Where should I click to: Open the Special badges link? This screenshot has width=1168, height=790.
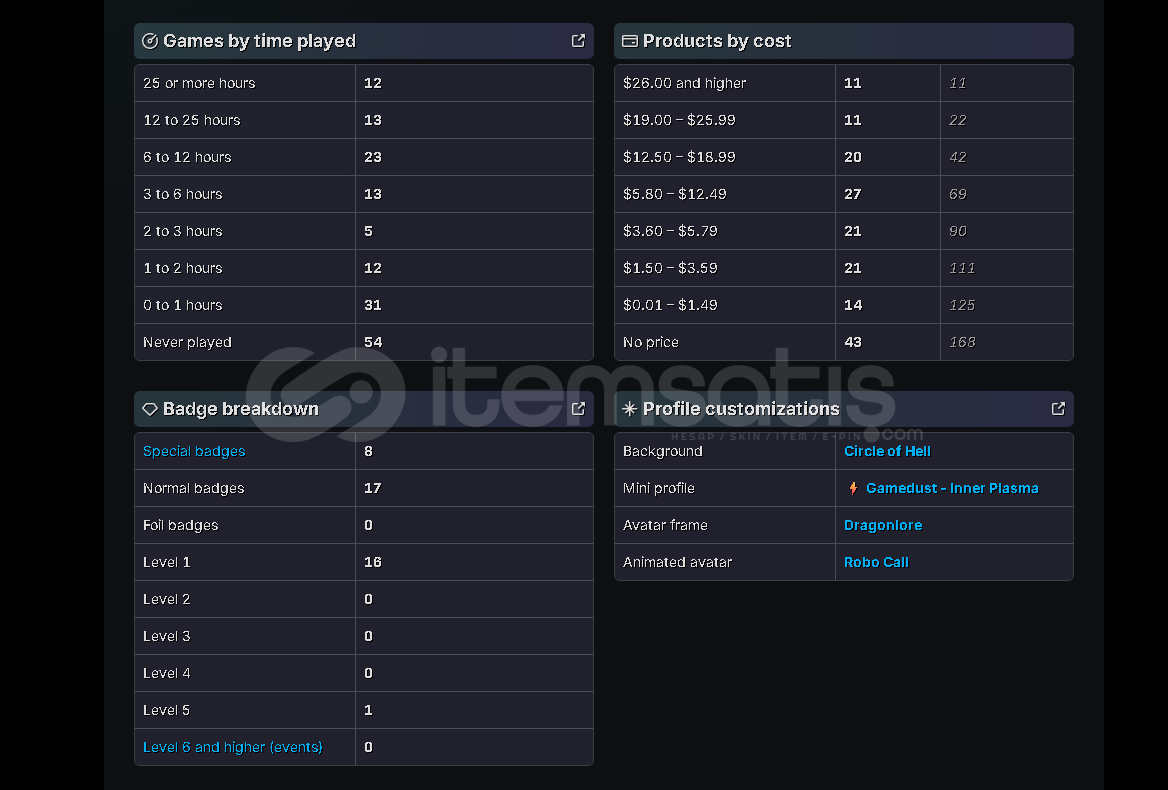coord(194,451)
